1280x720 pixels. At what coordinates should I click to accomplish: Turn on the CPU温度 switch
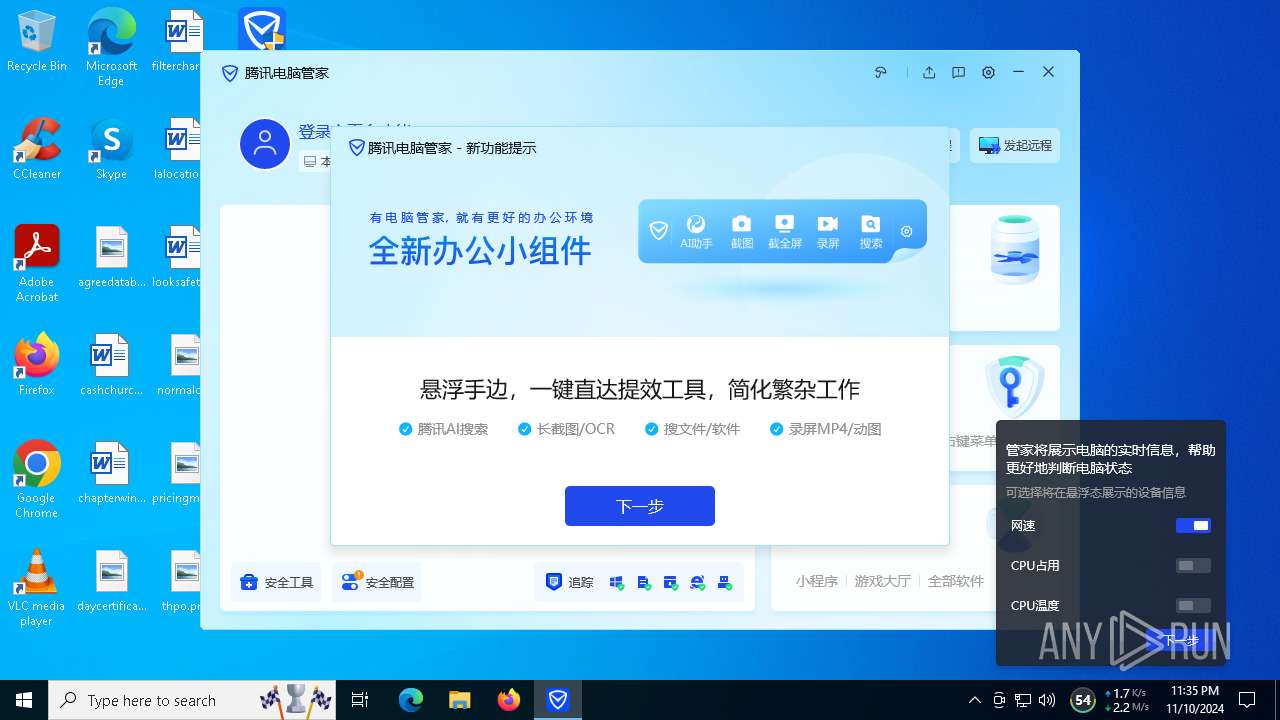[x=1193, y=606]
